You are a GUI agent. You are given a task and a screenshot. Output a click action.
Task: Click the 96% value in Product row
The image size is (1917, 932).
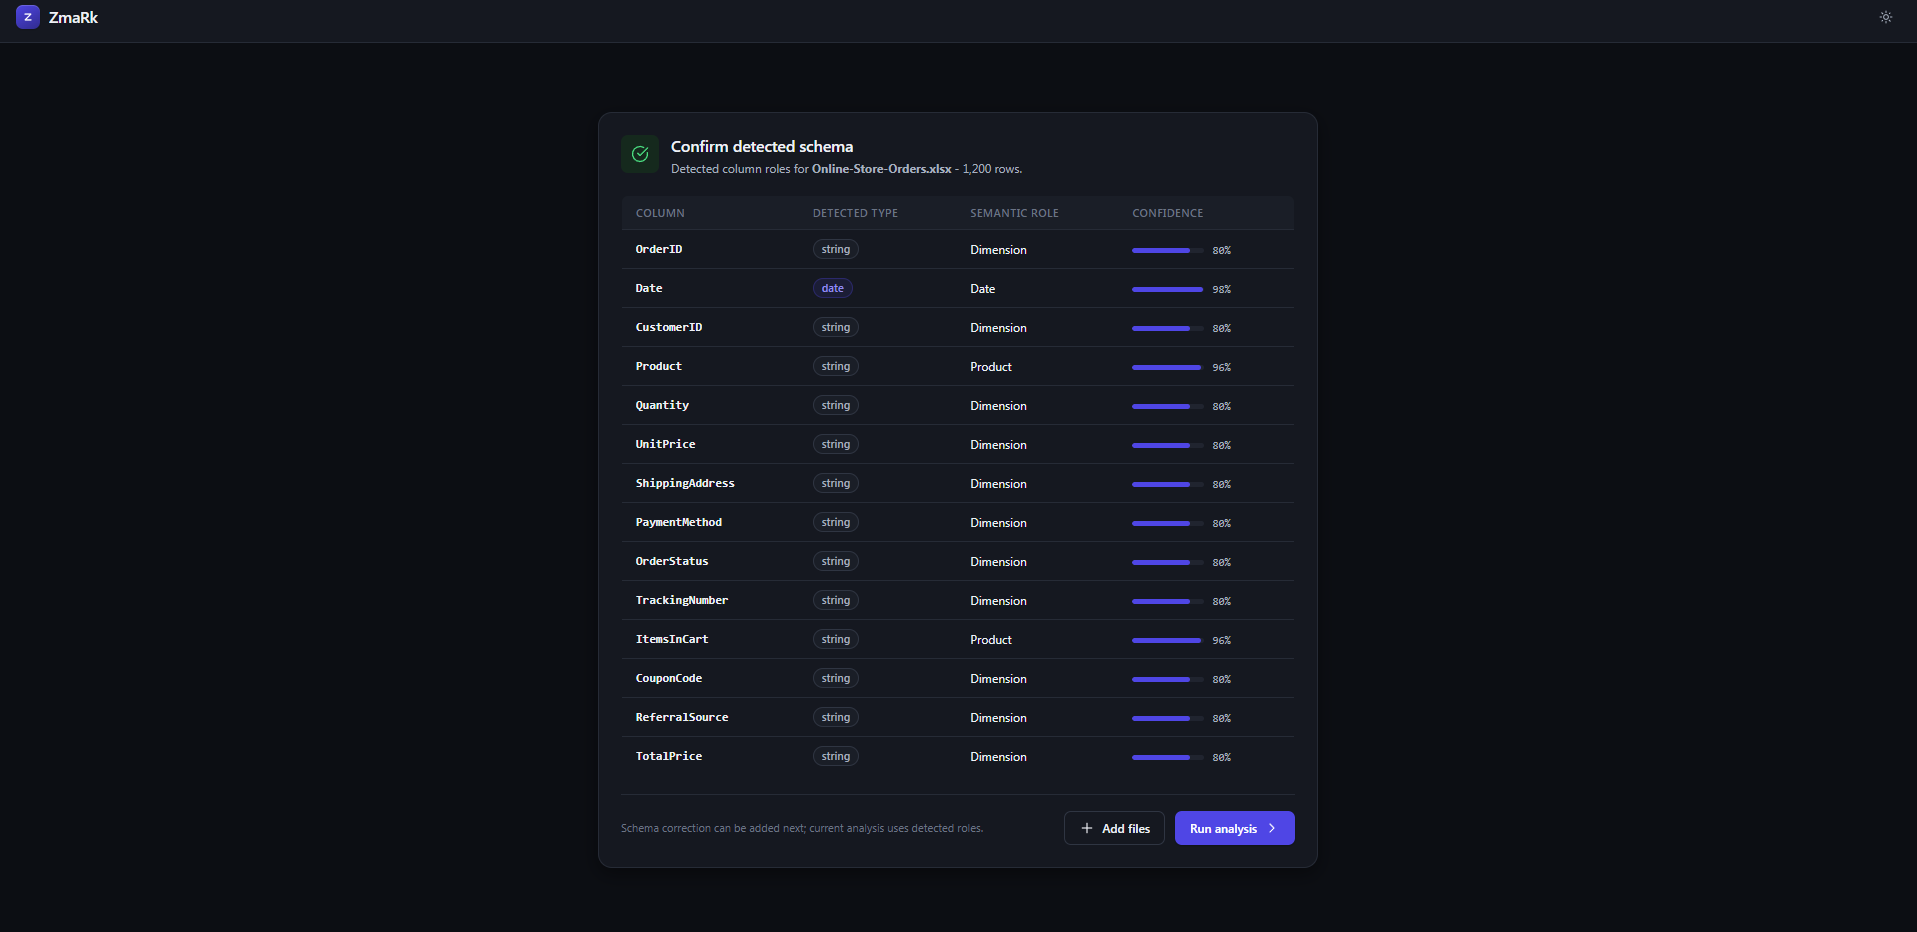click(x=1222, y=367)
